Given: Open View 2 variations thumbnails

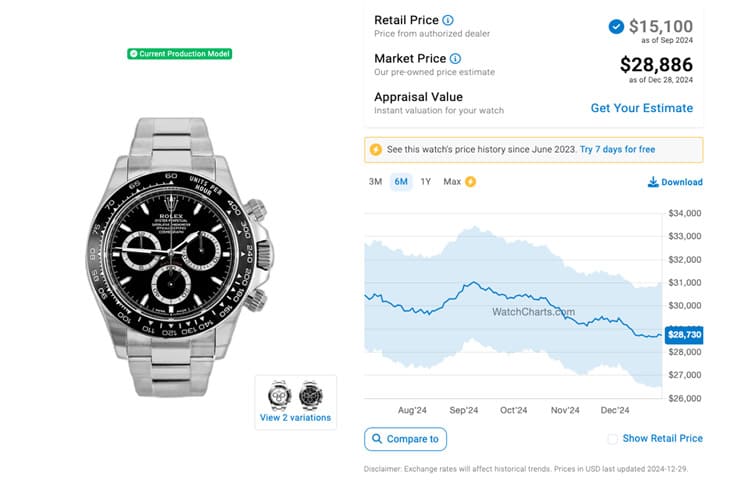Looking at the screenshot, I should click(x=295, y=417).
